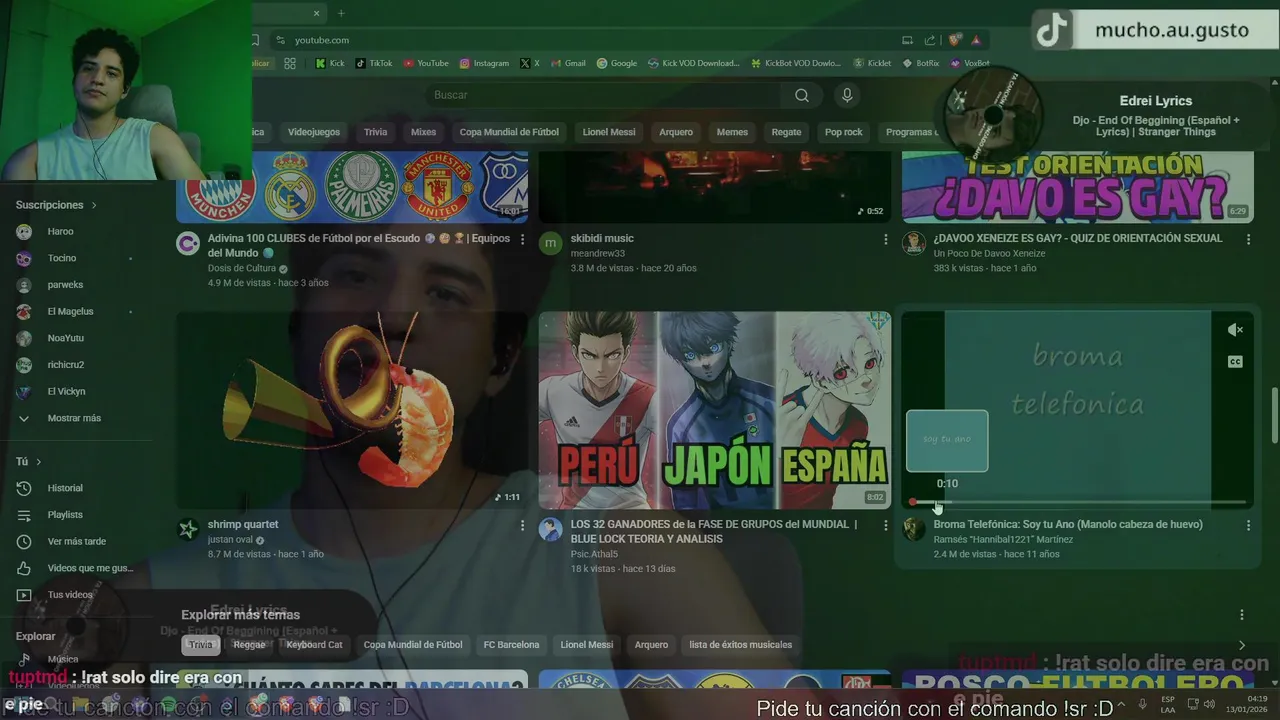Toggle the system tray microphone icon

pos(1142,704)
